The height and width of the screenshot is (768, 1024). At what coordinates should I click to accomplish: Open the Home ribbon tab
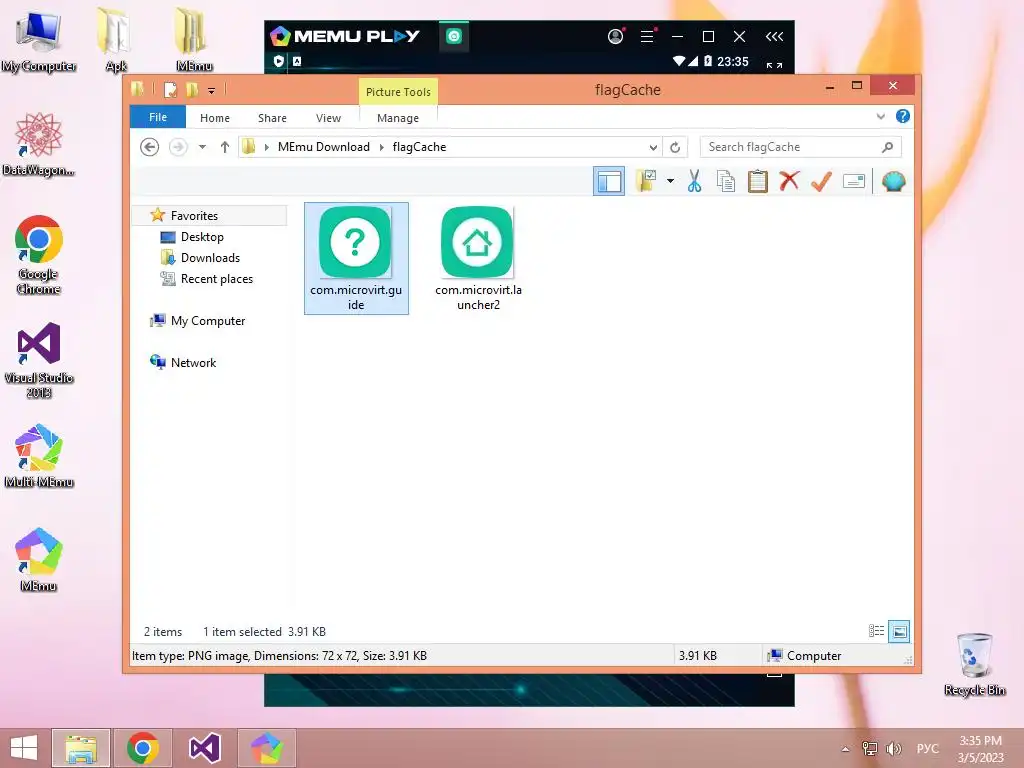click(x=215, y=118)
